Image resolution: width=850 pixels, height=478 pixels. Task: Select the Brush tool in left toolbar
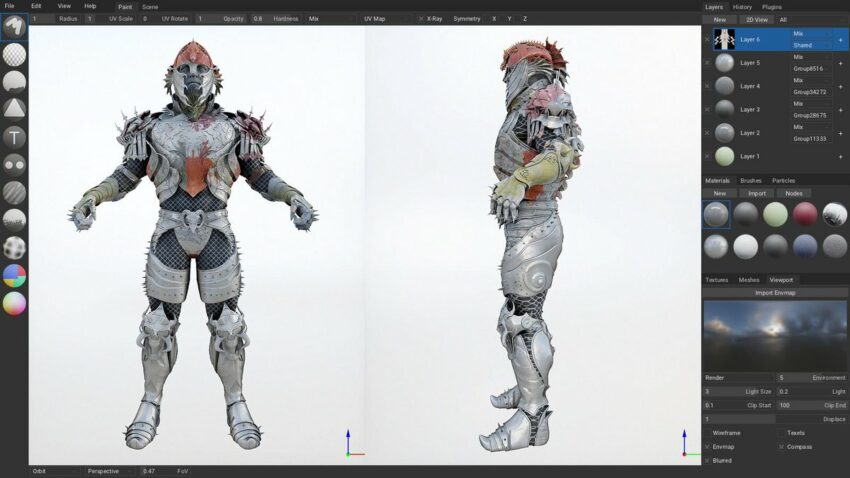pyautogui.click(x=14, y=28)
